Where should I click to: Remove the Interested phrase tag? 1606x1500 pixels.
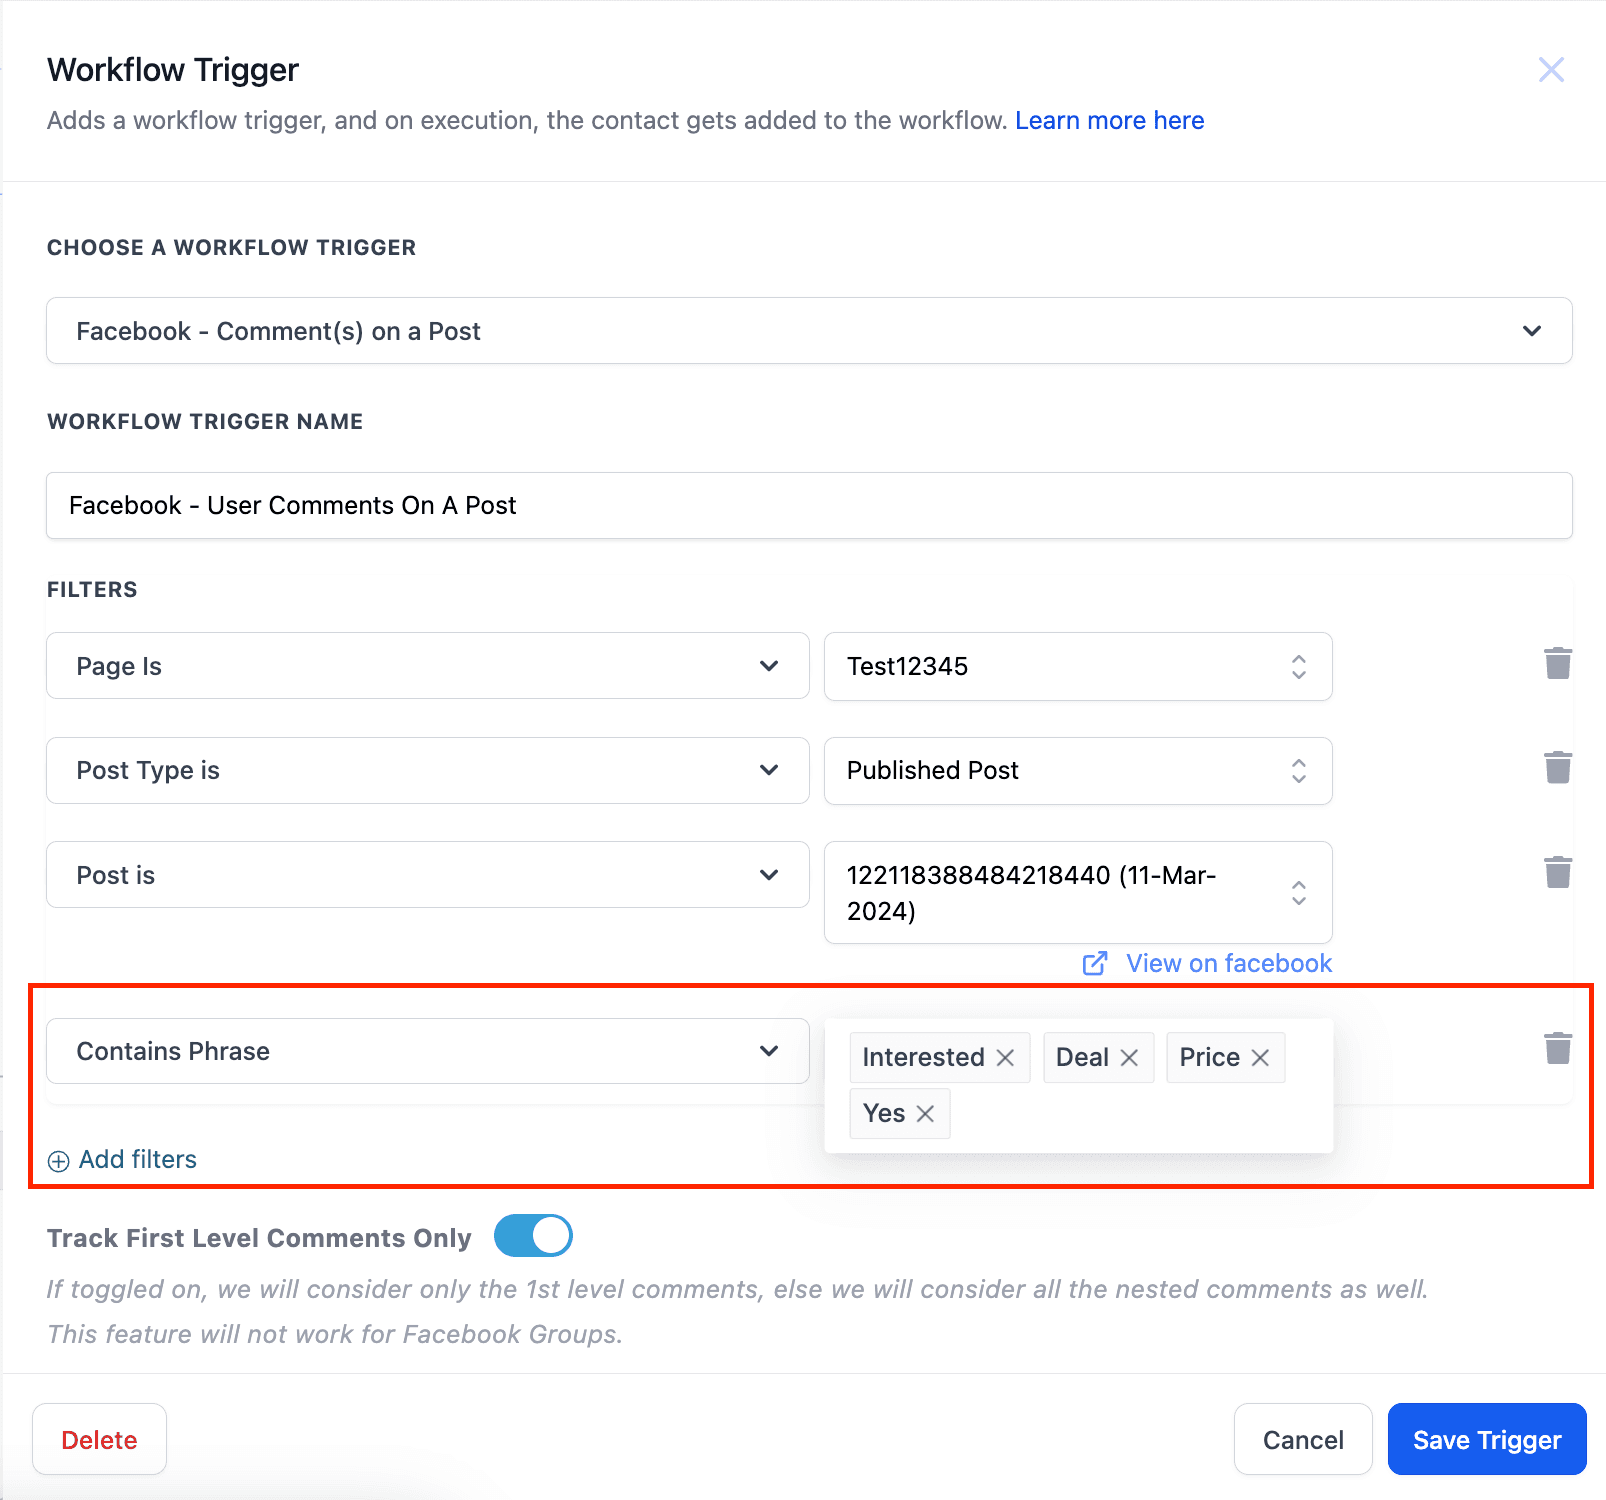coord(1006,1058)
